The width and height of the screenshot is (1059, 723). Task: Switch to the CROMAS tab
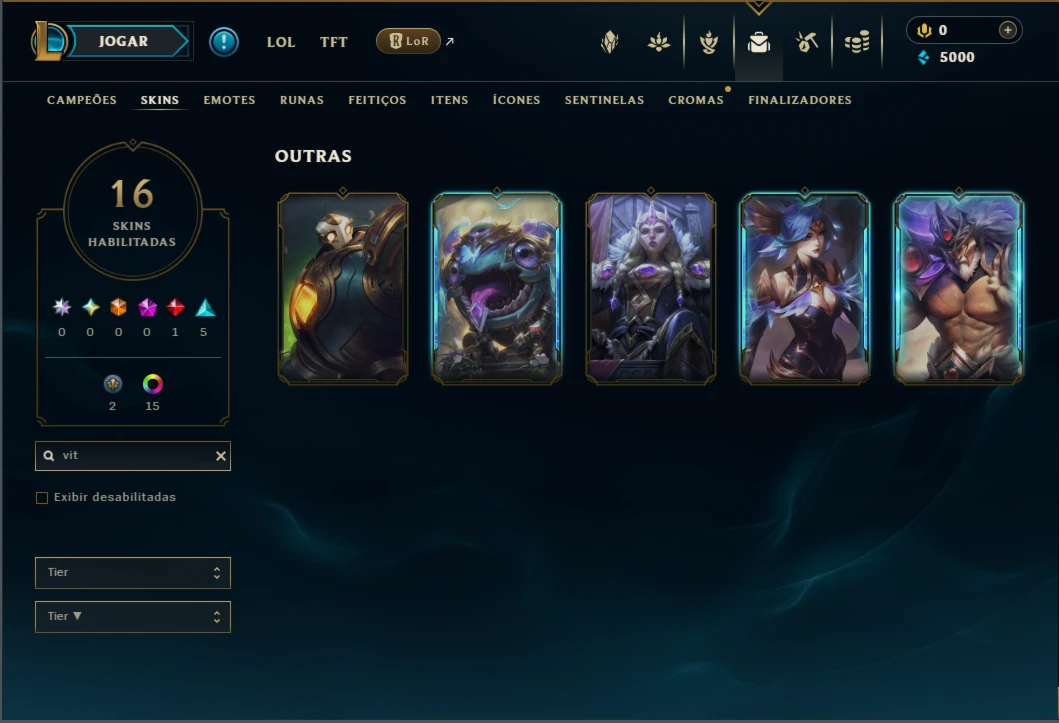(x=696, y=100)
